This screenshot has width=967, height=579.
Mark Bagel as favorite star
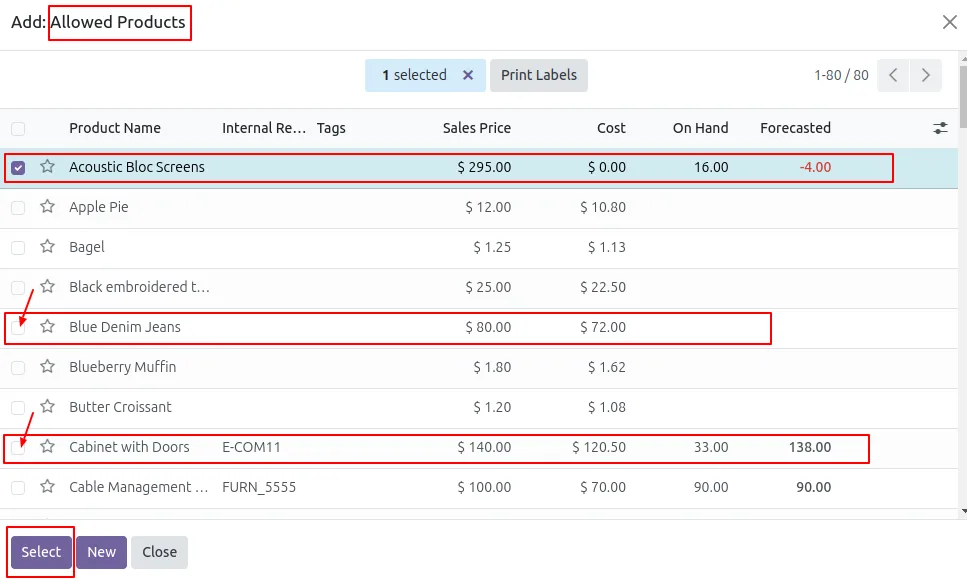tap(47, 247)
